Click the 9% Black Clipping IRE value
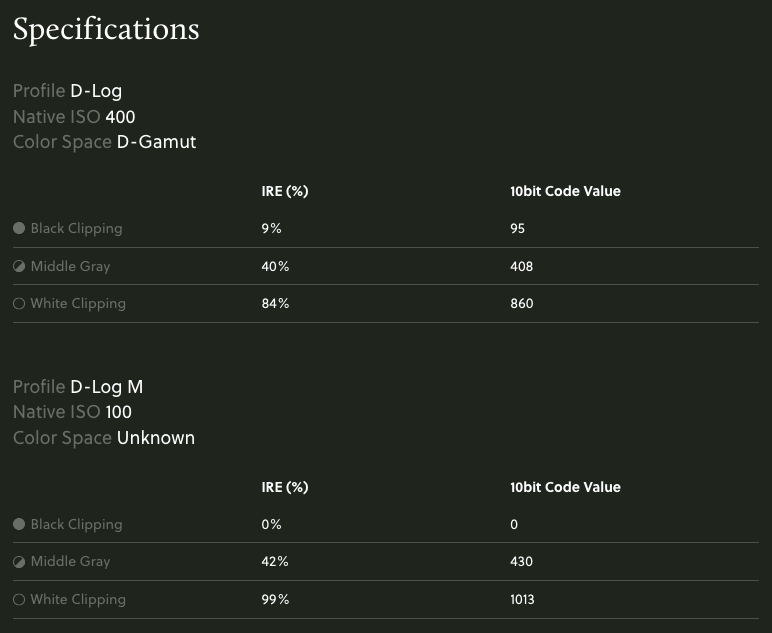Viewport: 772px width, 633px height. [271, 228]
